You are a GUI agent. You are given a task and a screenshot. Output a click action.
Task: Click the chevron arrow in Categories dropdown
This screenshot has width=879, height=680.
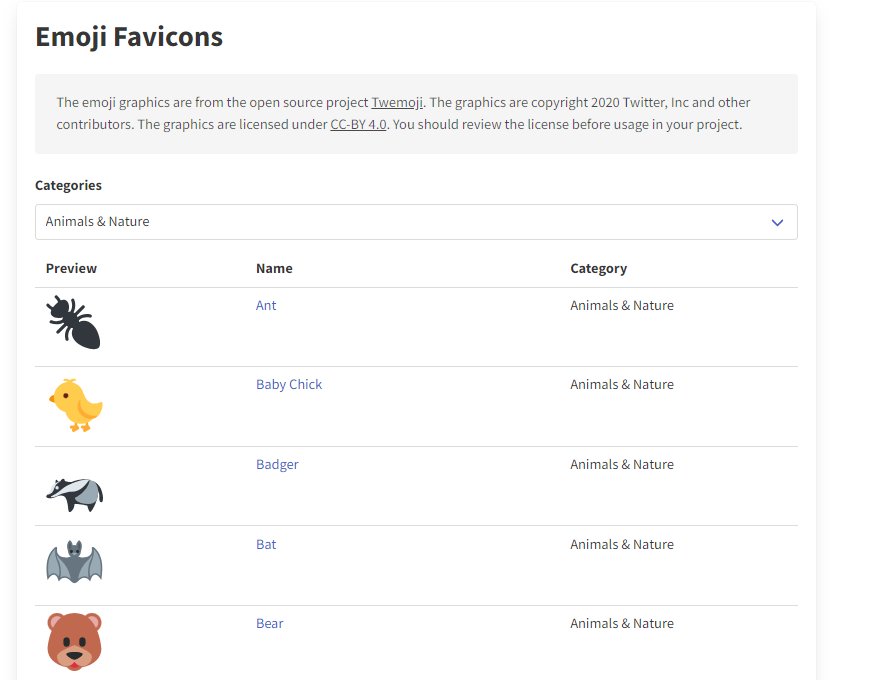(777, 223)
